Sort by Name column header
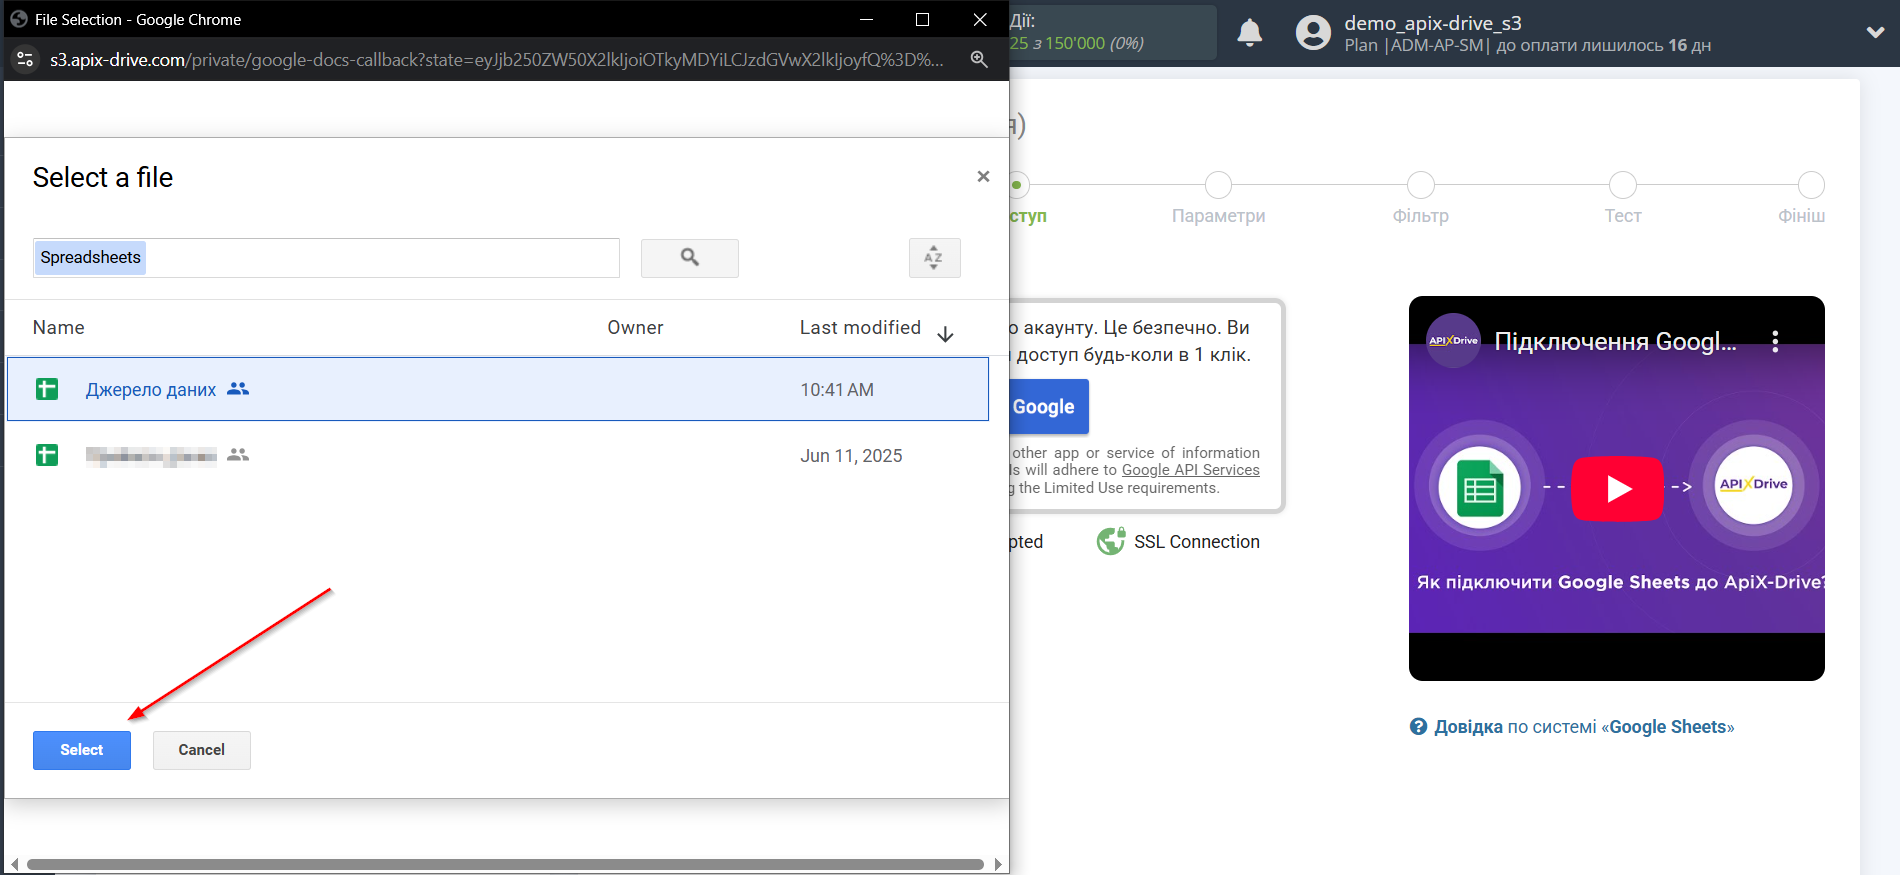1900x875 pixels. pos(59,328)
